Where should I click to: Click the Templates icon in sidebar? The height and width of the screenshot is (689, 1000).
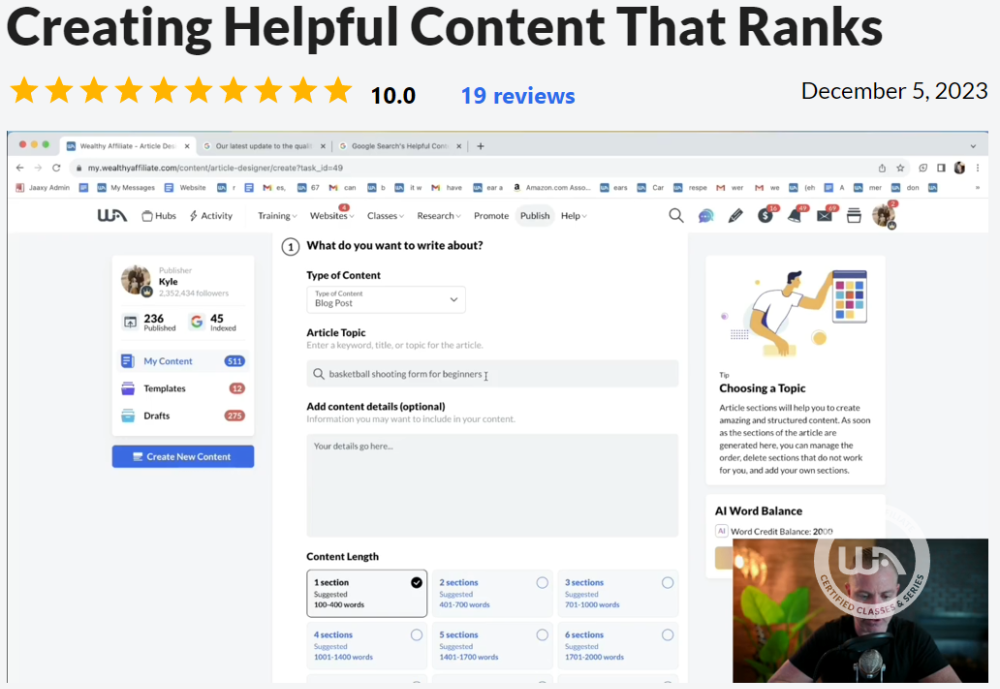128,389
